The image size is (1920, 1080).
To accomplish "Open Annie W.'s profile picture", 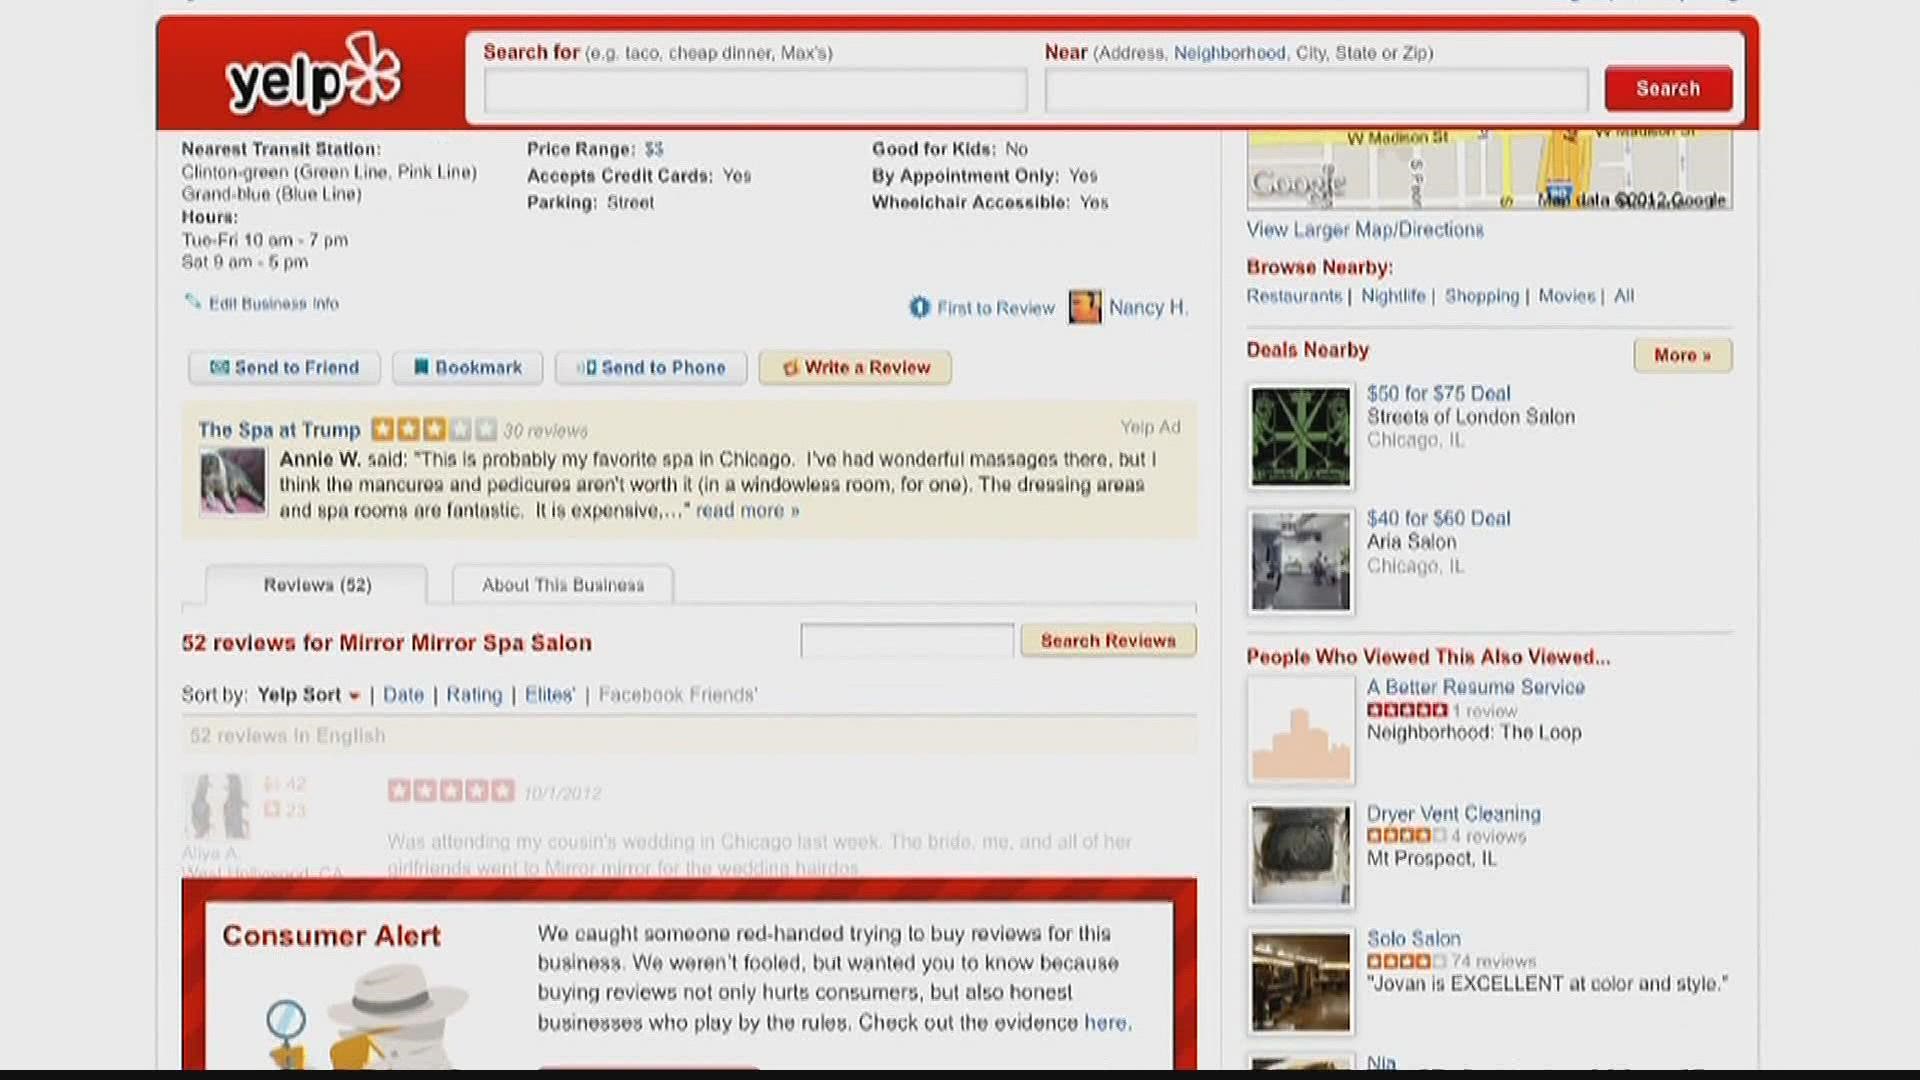I will [x=233, y=481].
